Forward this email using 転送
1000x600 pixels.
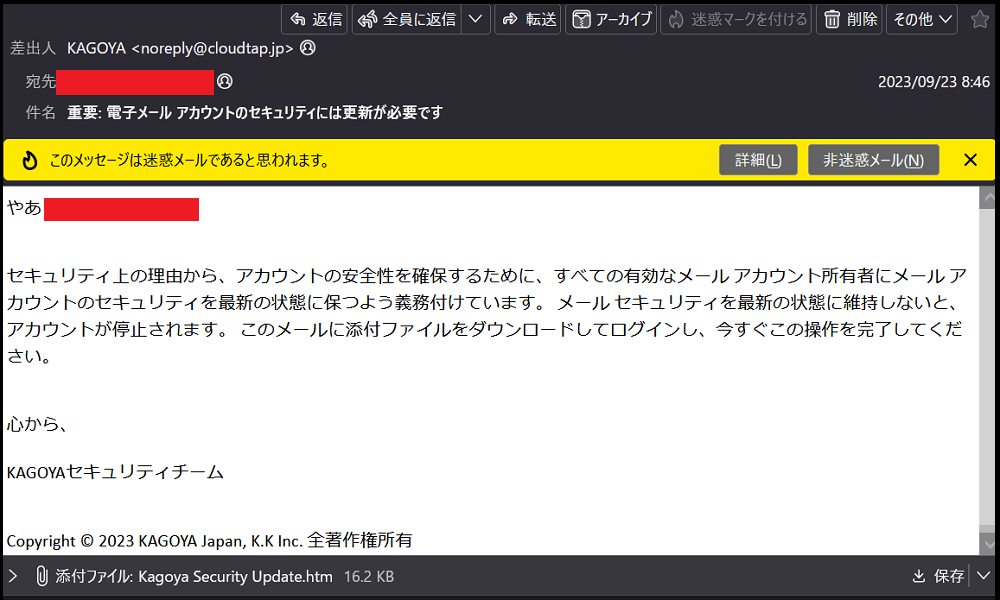(528, 19)
